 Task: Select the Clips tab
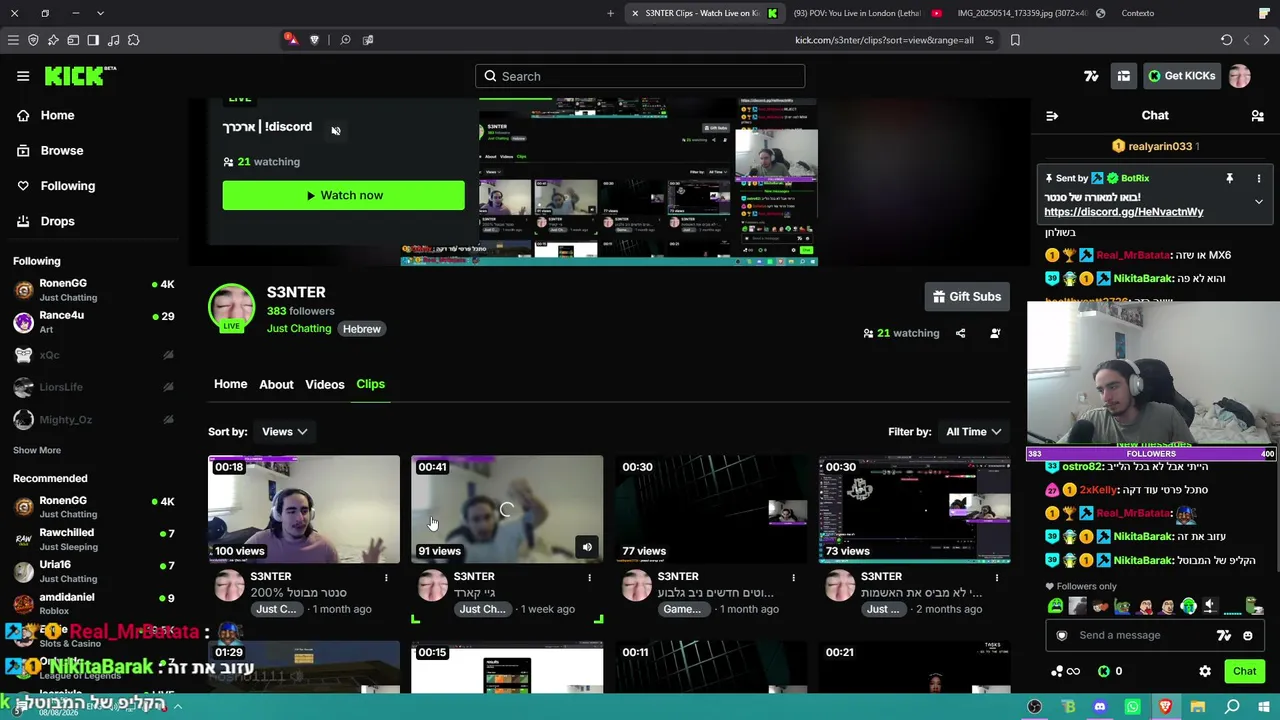[x=370, y=384]
